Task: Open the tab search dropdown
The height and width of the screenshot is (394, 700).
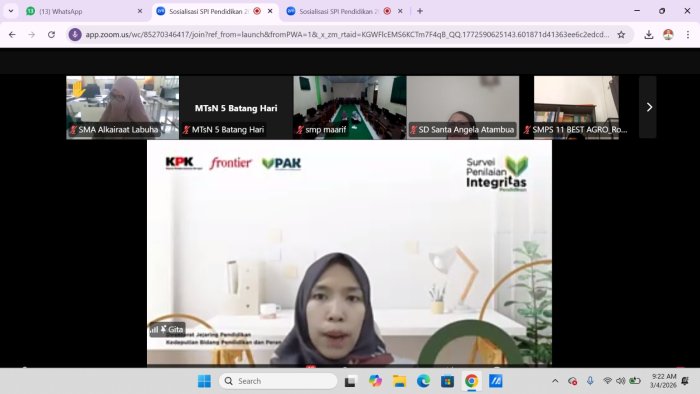Action: [x=11, y=11]
